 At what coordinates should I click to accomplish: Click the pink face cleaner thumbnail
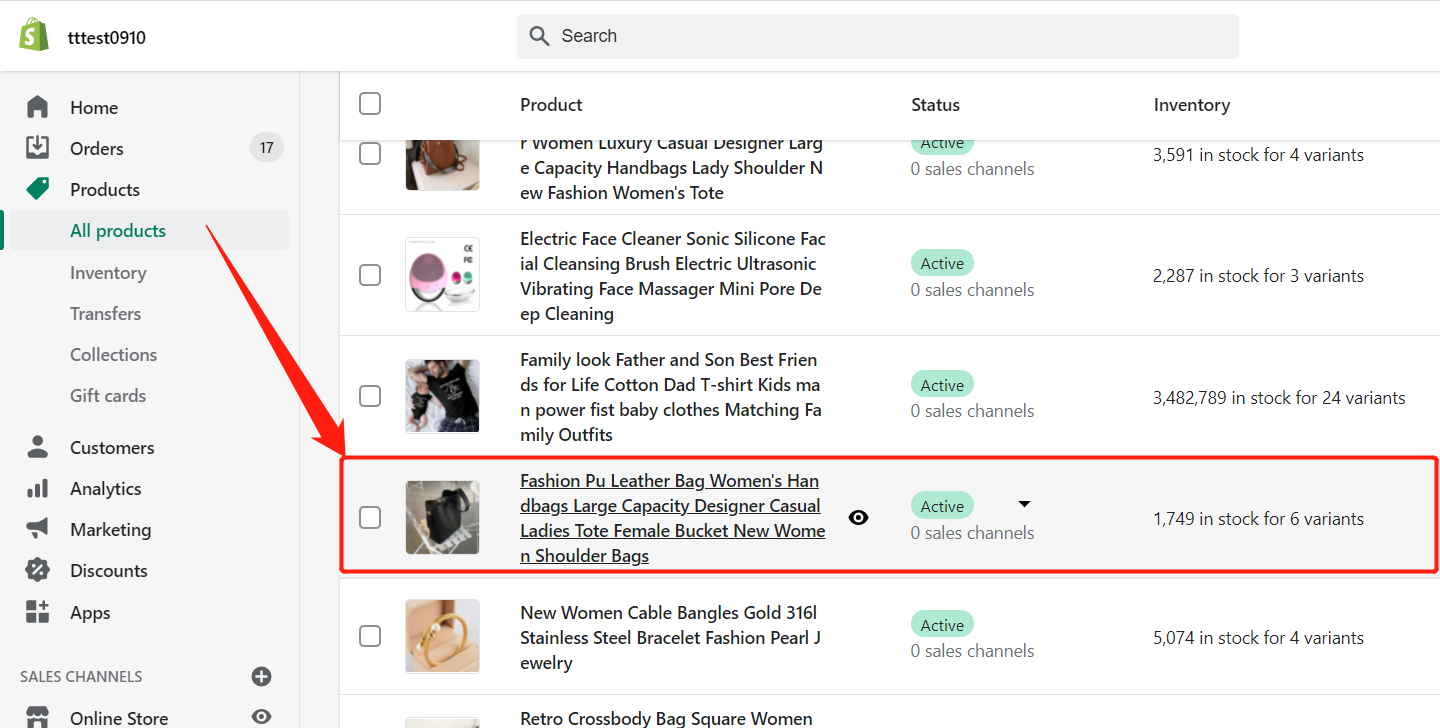(442, 274)
